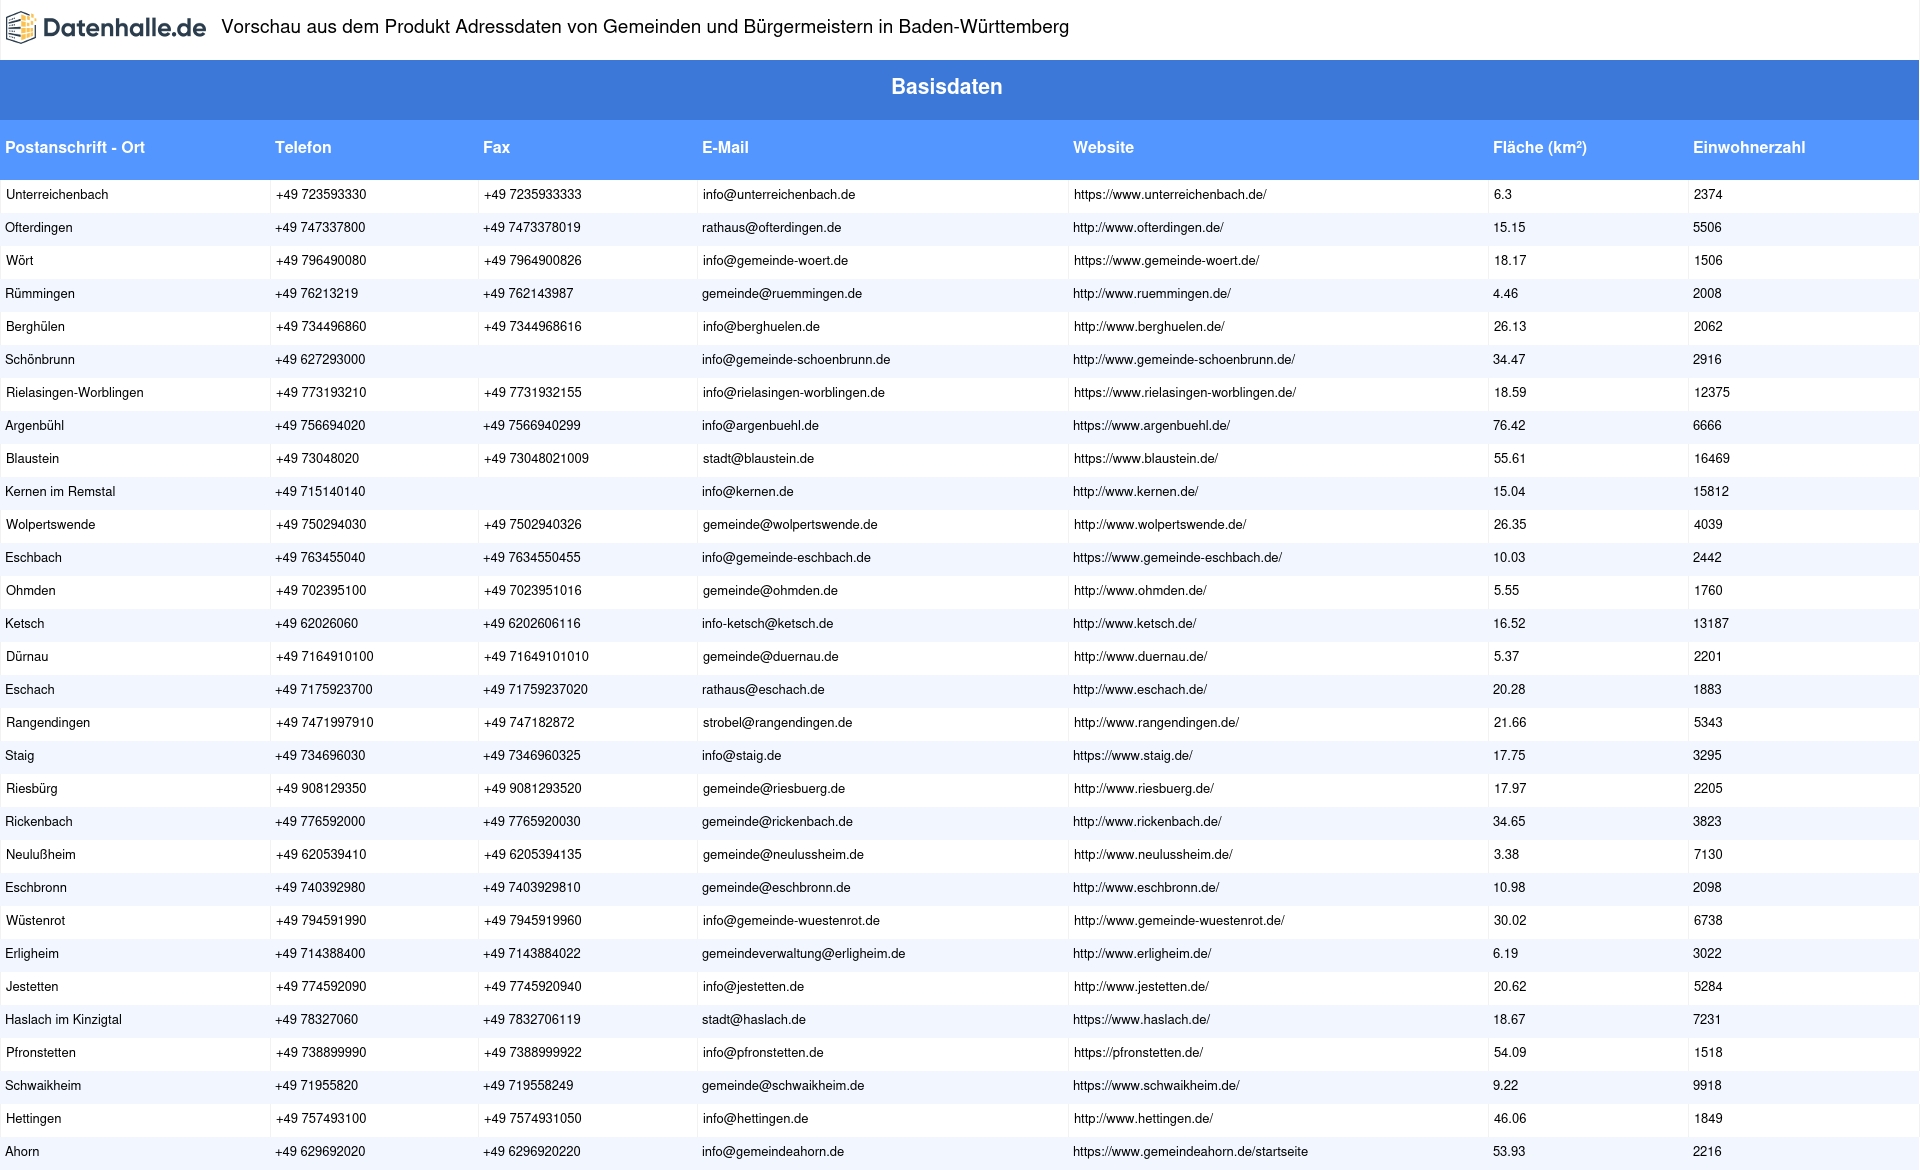Click area value 76.42
1920x1170 pixels.
[x=1509, y=426]
